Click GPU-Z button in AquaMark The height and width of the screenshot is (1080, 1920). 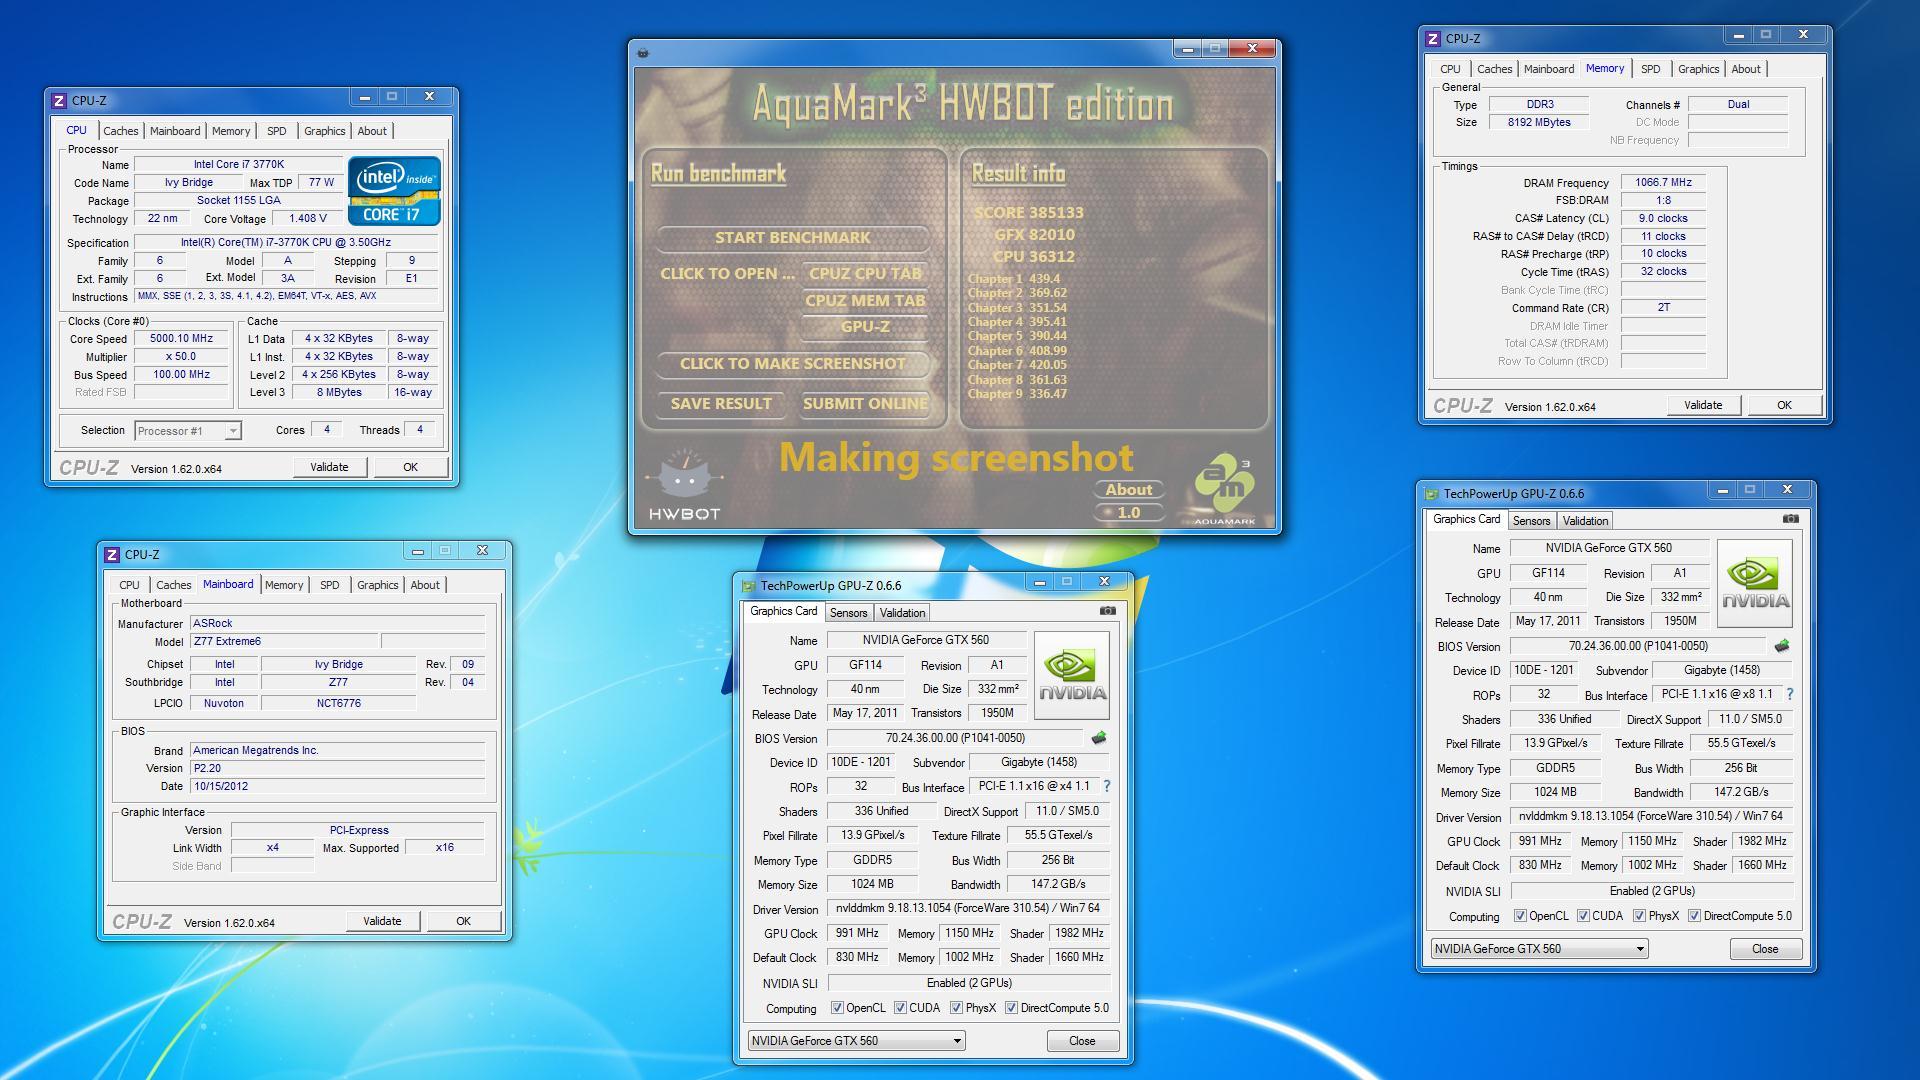pyautogui.click(x=866, y=327)
